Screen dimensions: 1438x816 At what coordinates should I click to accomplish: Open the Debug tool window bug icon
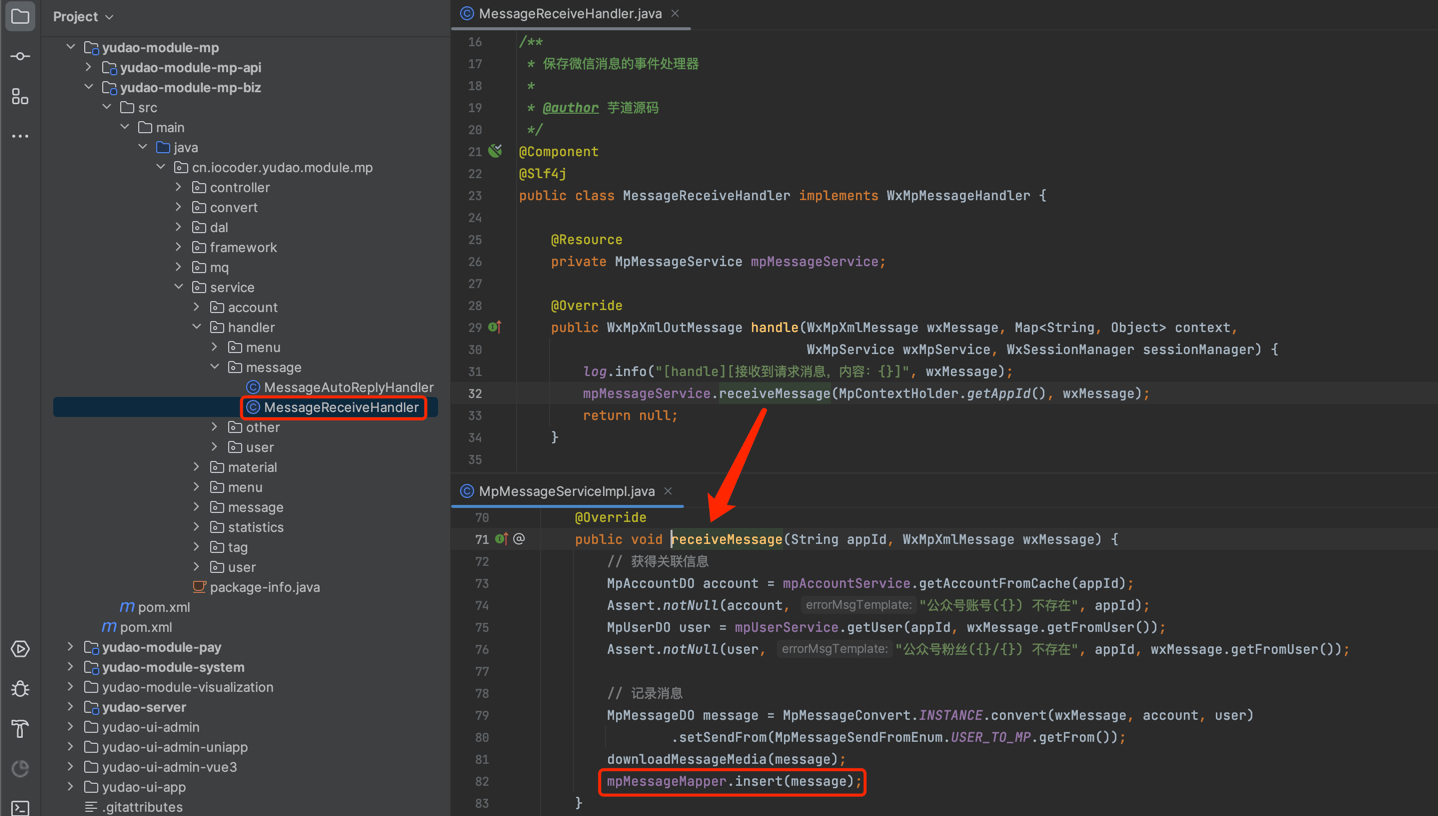coord(20,689)
